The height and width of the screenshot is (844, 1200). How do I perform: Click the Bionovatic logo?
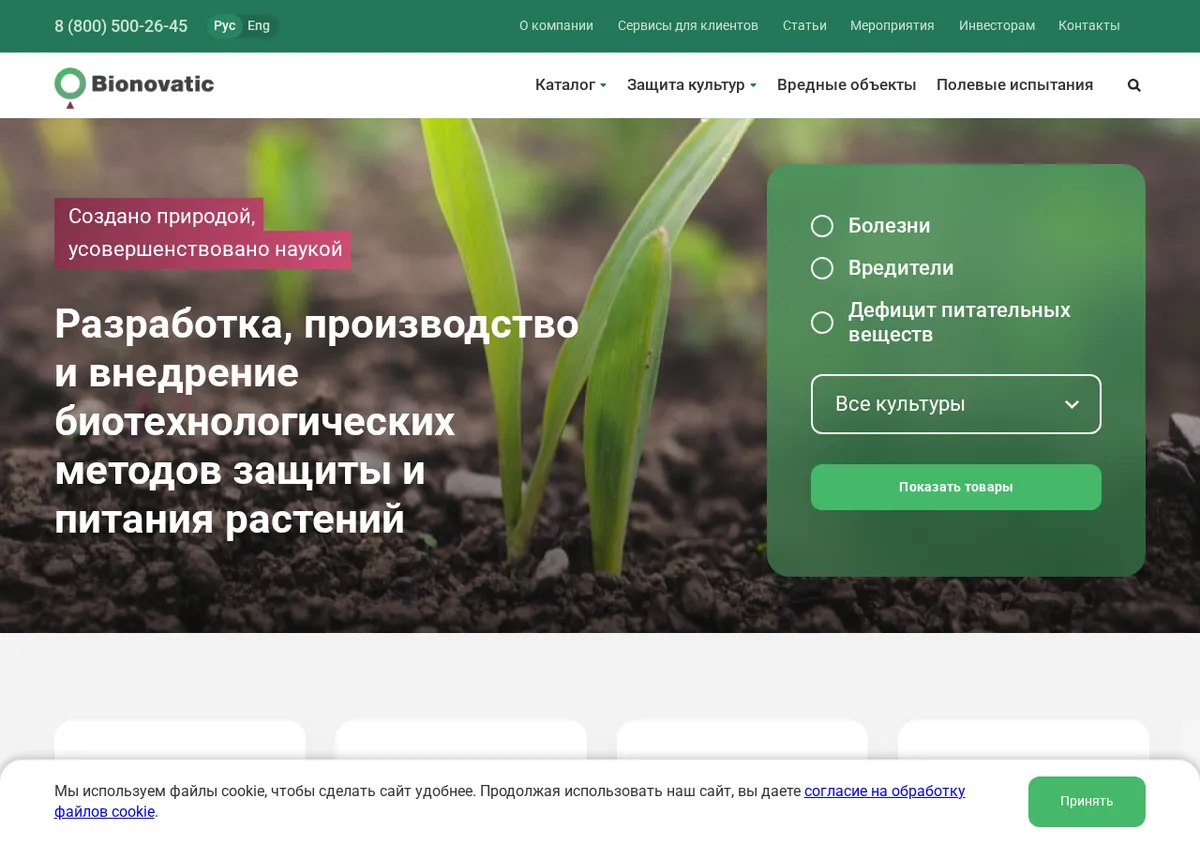point(134,86)
